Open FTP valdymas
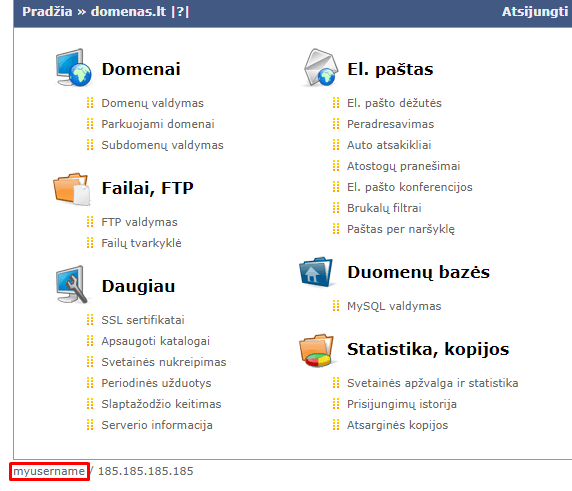 [x=139, y=222]
